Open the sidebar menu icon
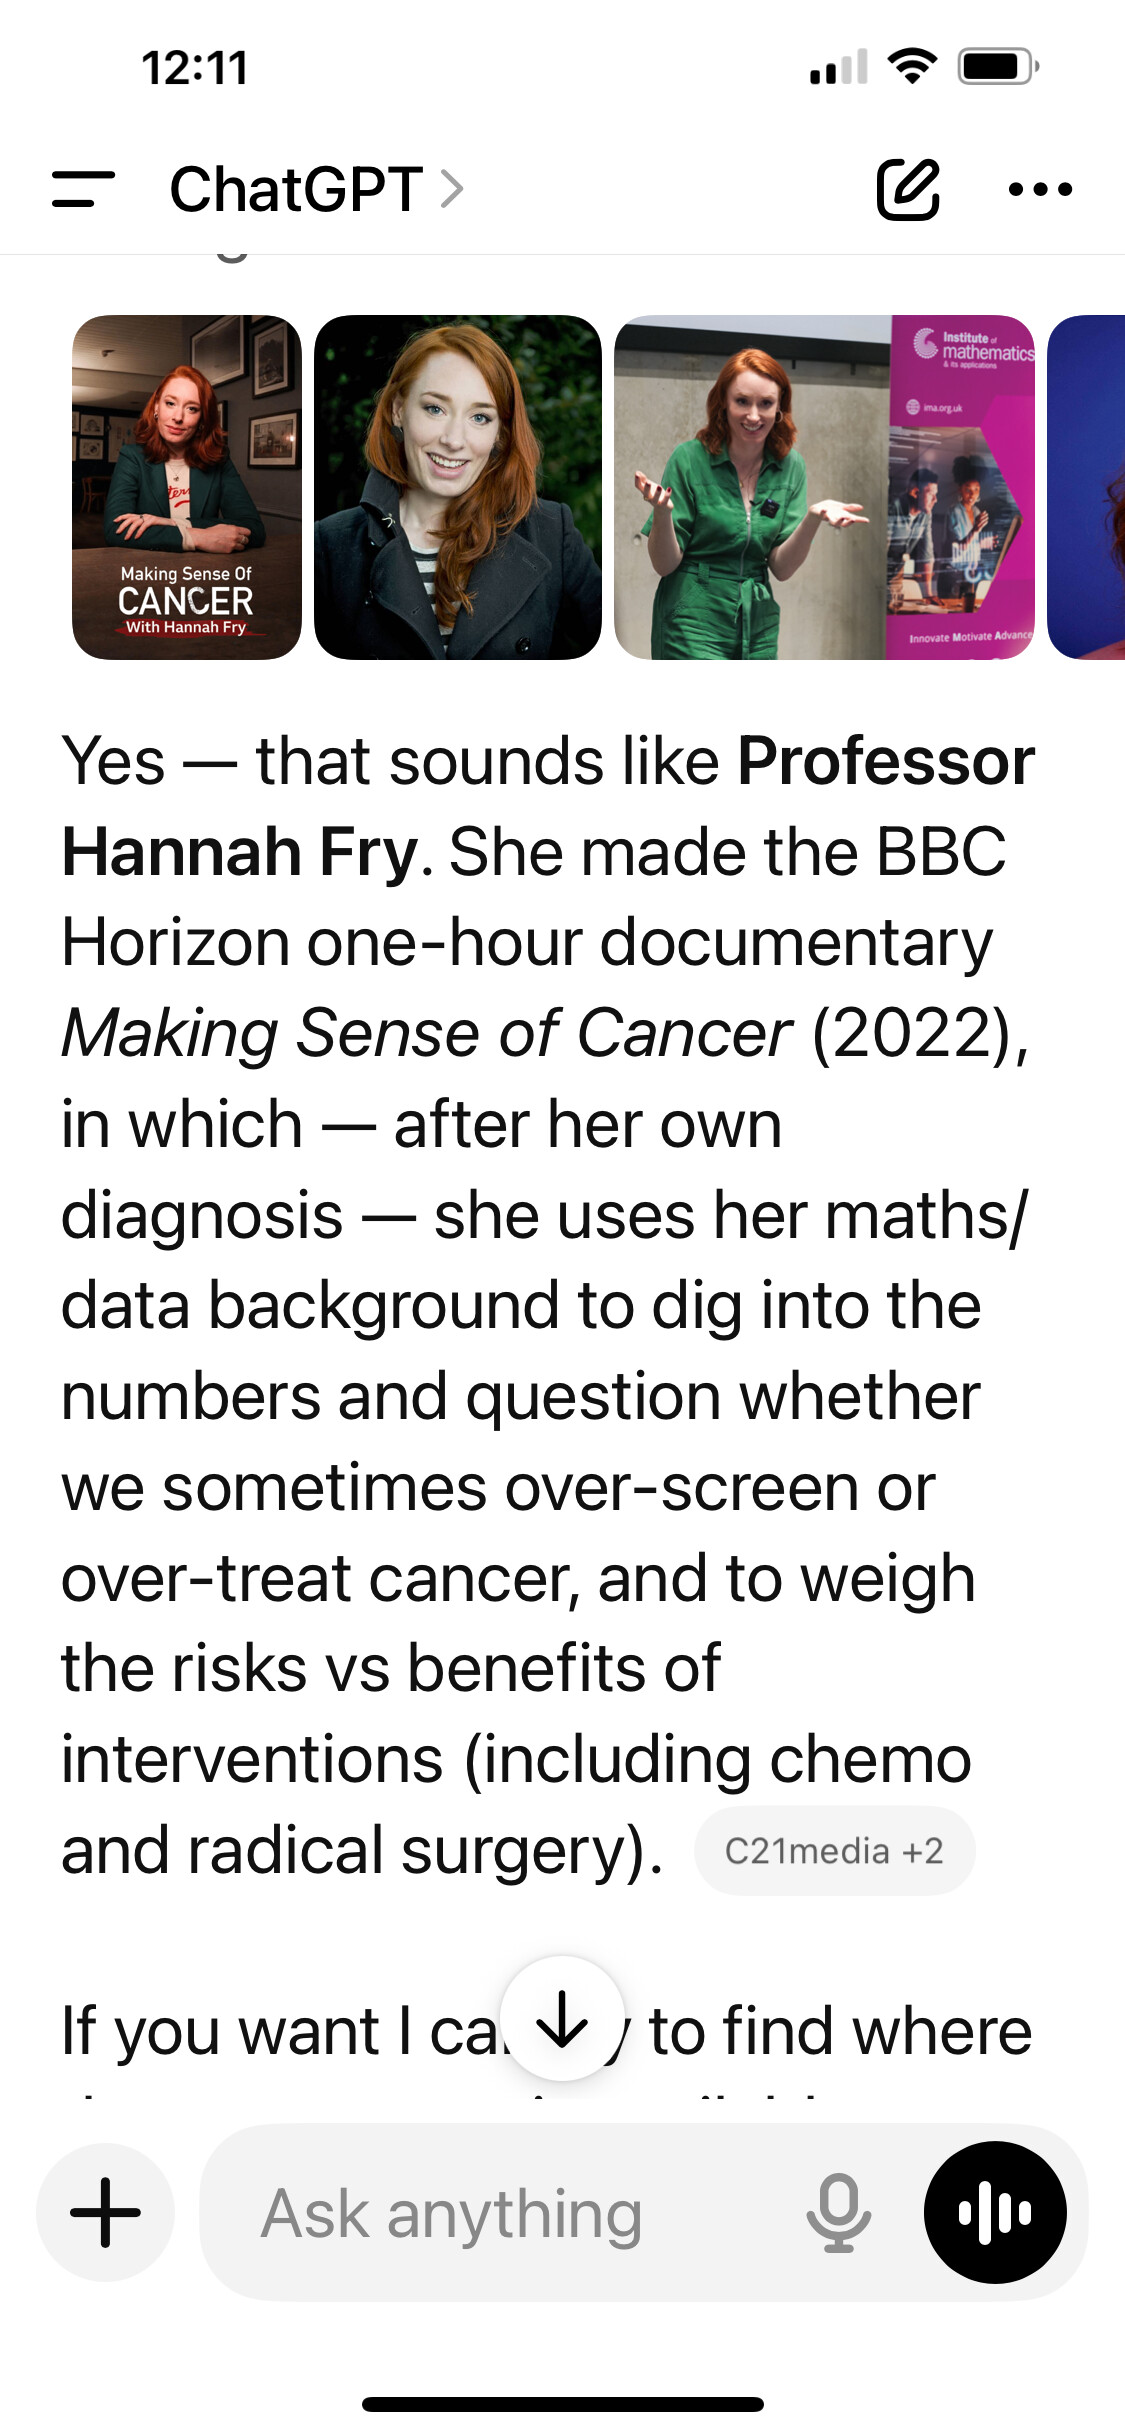 83,189
